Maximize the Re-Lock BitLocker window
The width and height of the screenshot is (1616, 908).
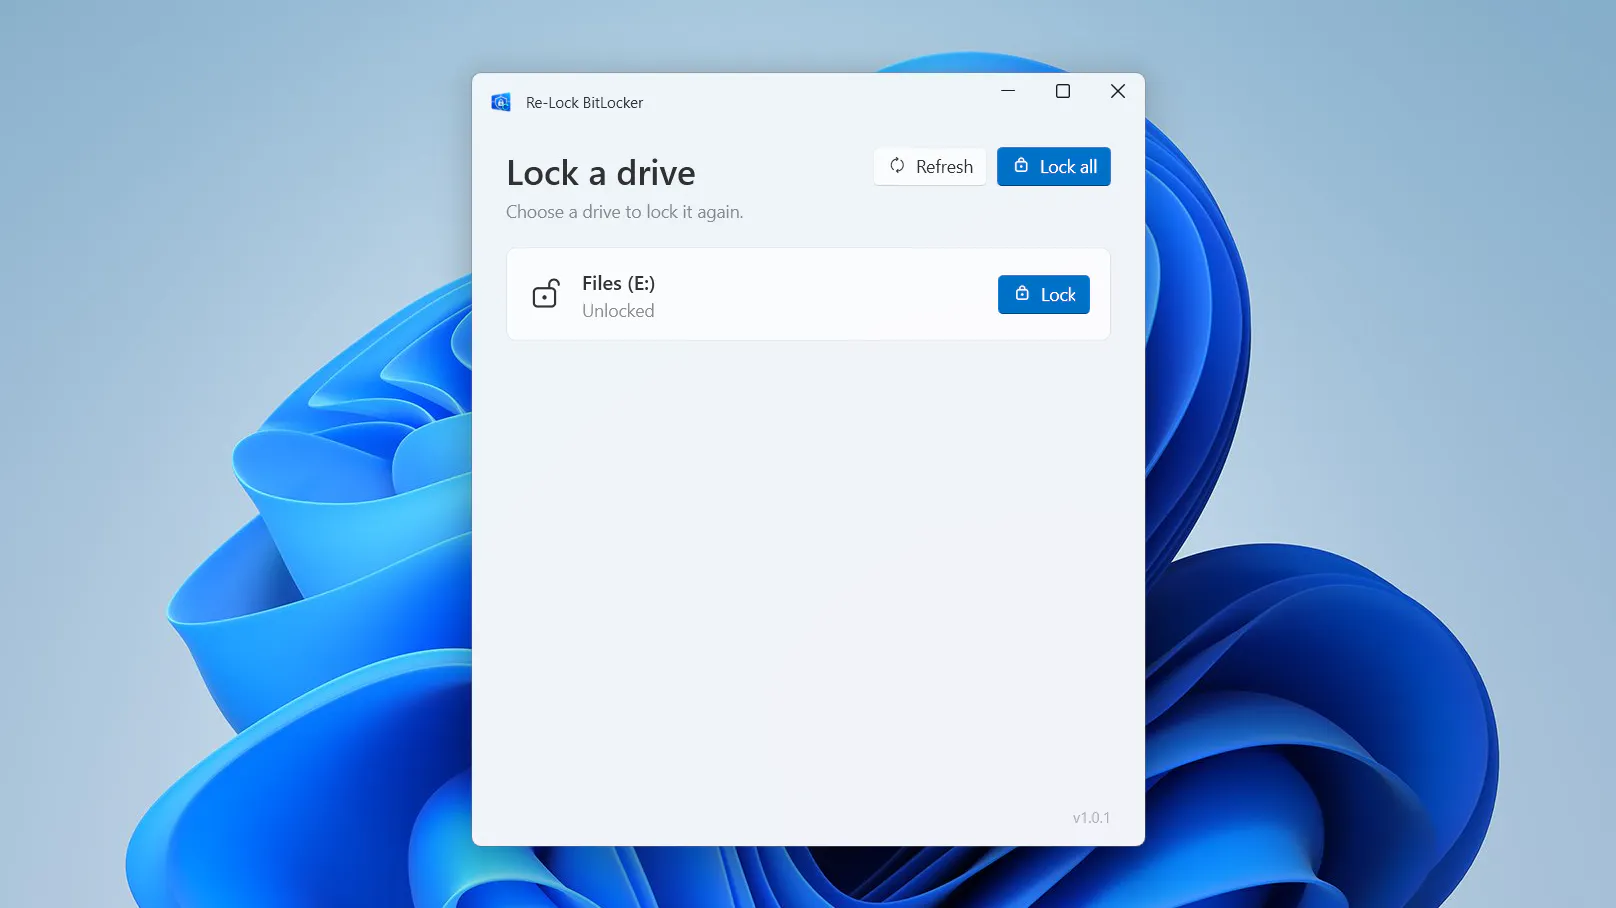[x=1063, y=91]
